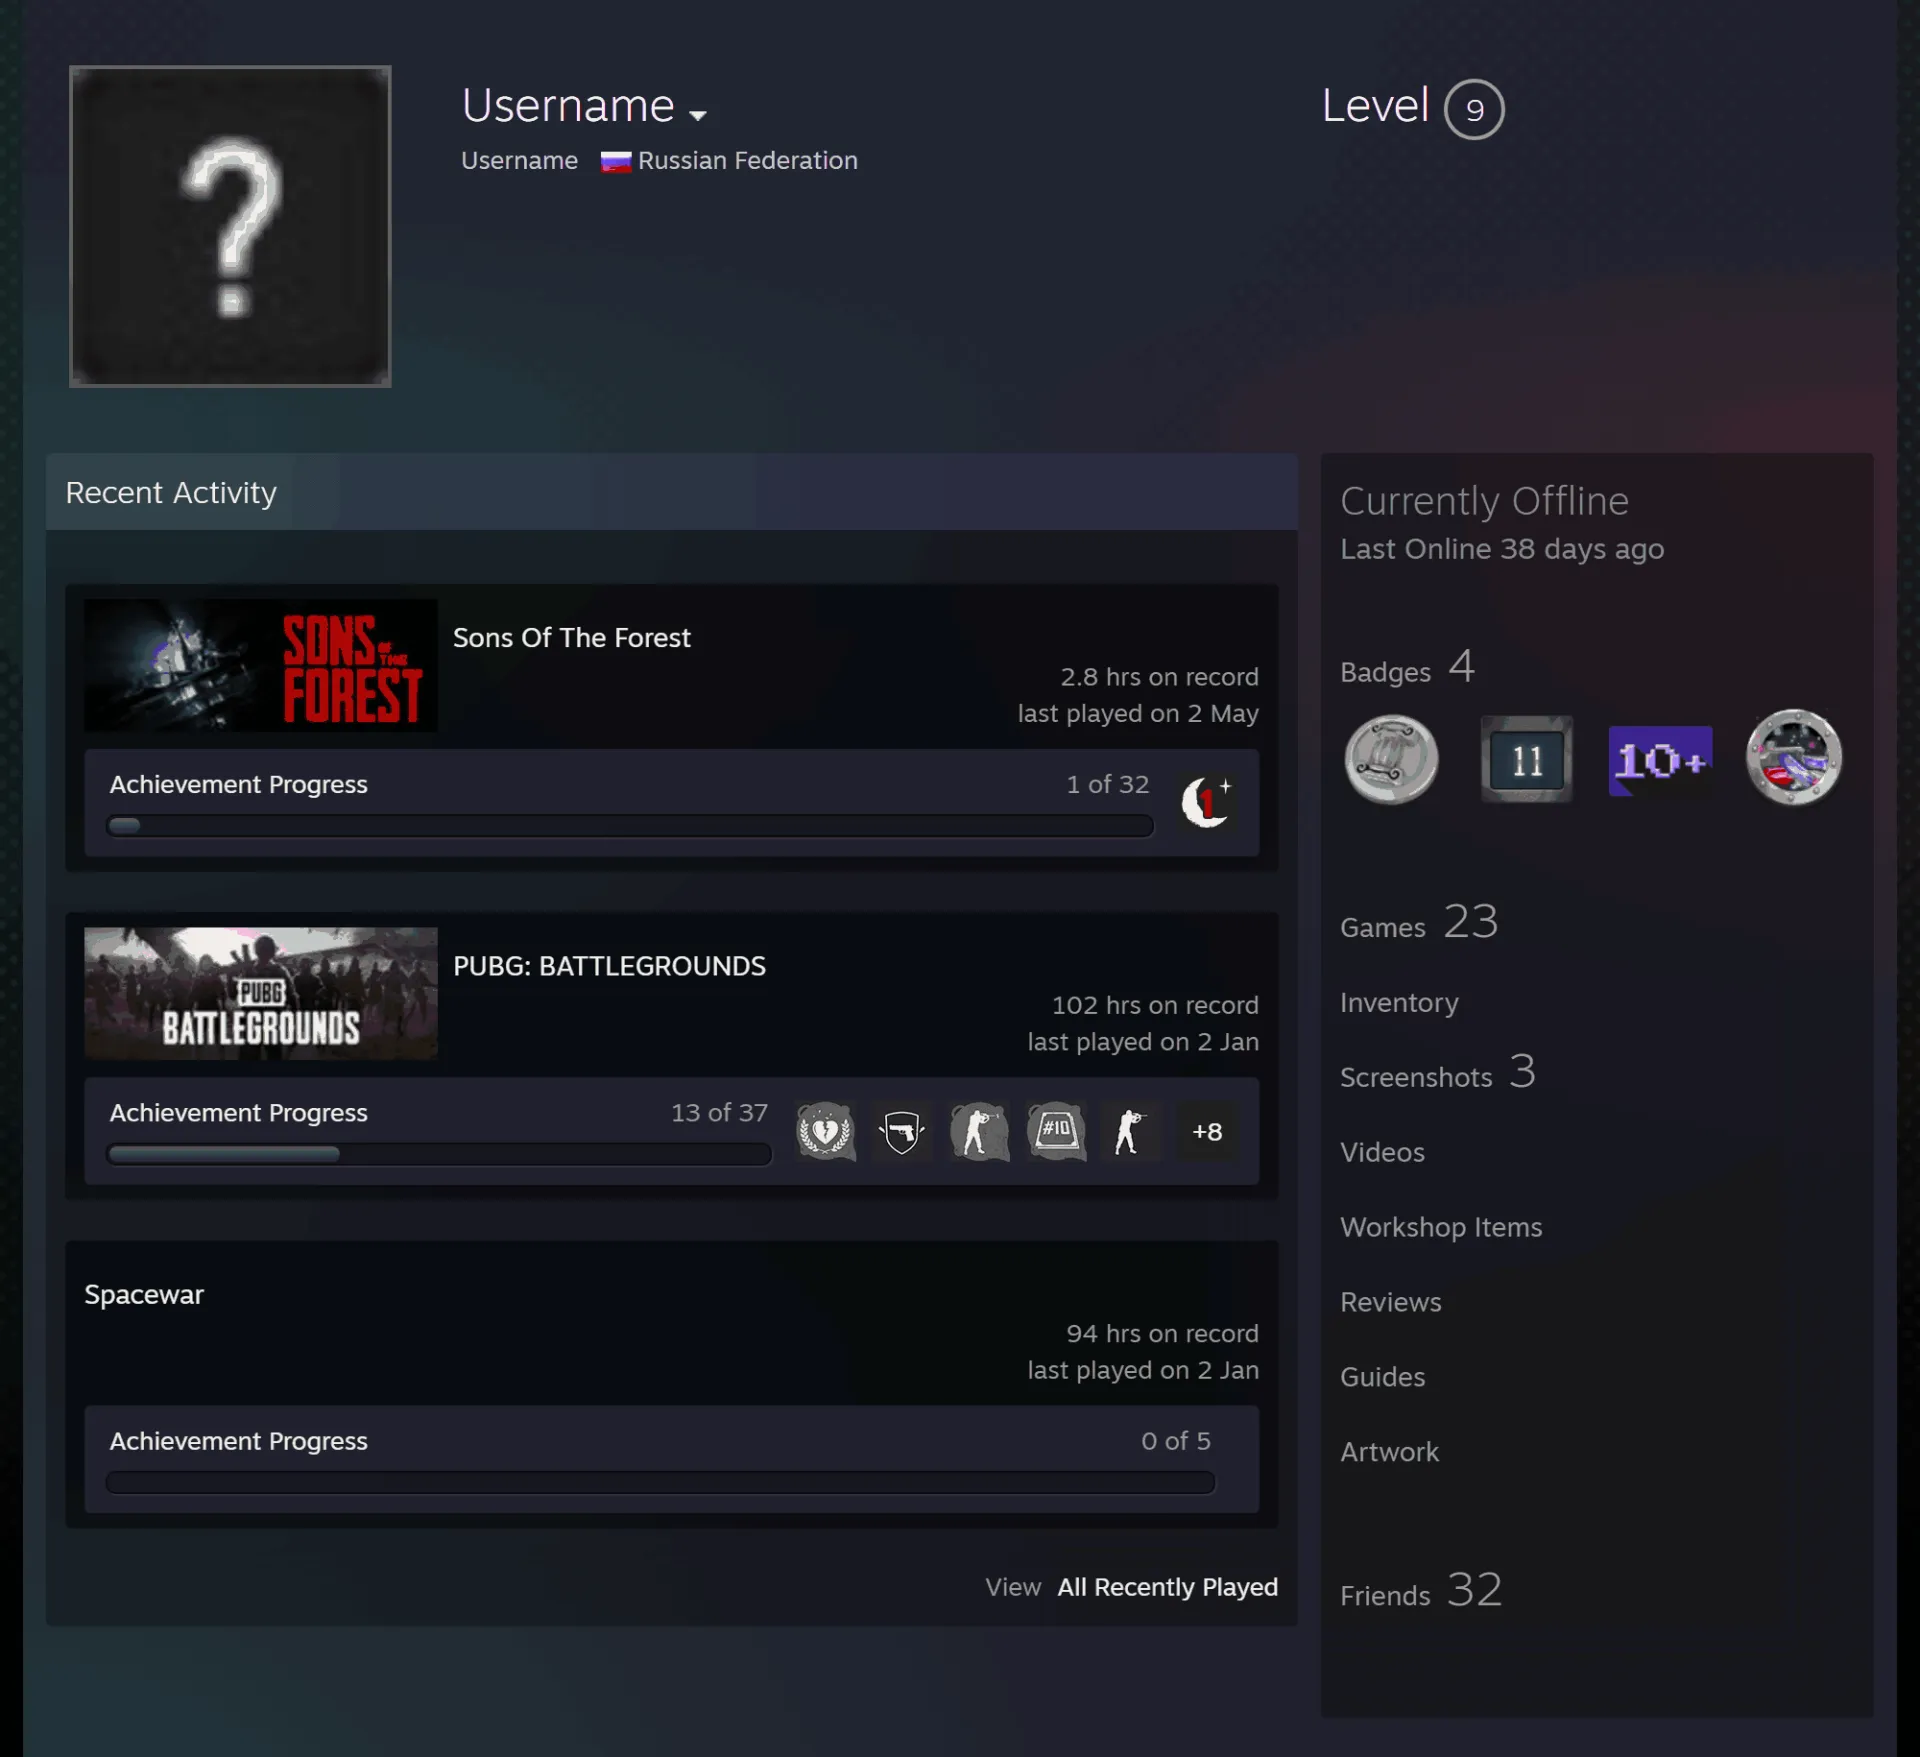Click the Username profile heading
The image size is (1920, 1757).
tap(568, 105)
